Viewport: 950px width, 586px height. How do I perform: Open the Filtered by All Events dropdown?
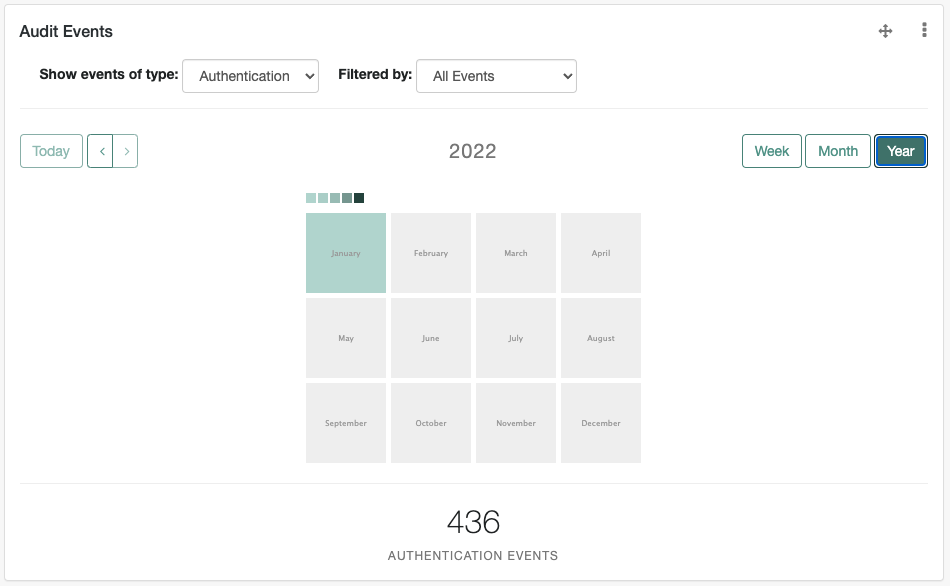point(496,76)
